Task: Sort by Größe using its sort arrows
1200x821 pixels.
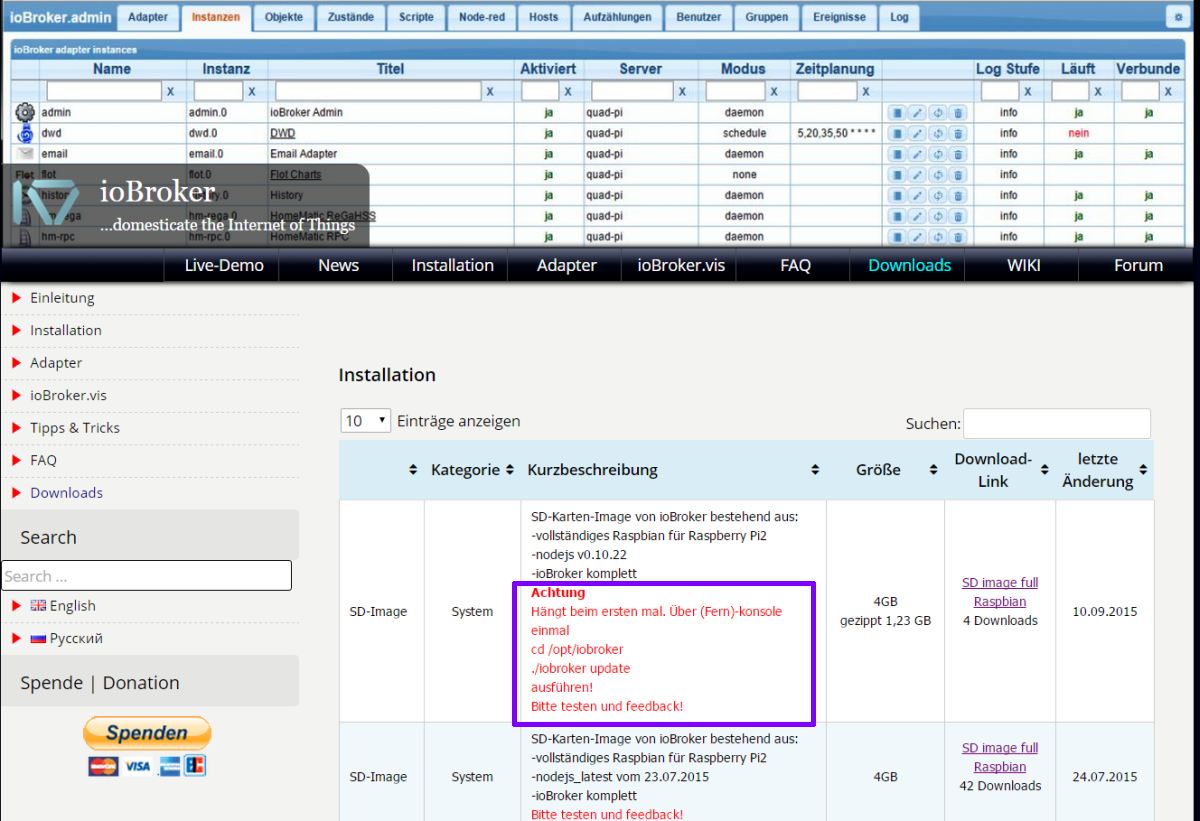Action: coord(933,470)
